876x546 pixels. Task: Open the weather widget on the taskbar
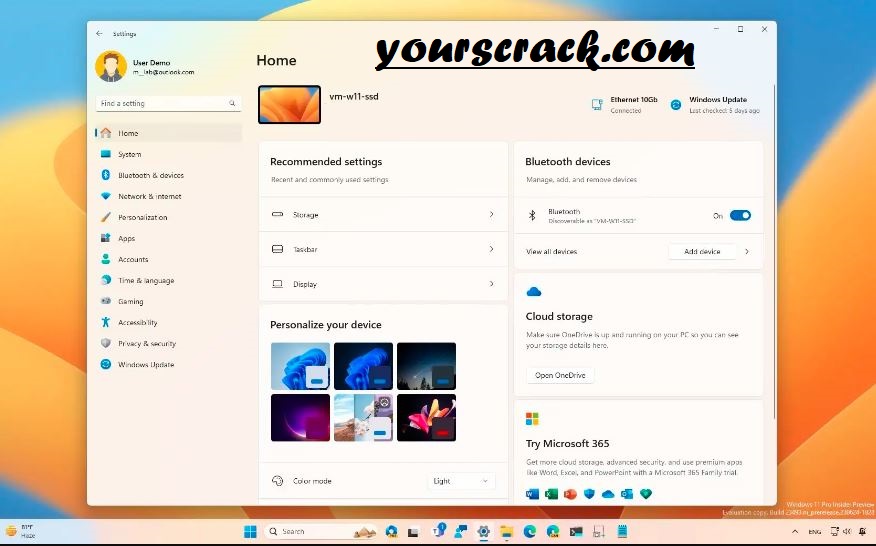pos(20,531)
